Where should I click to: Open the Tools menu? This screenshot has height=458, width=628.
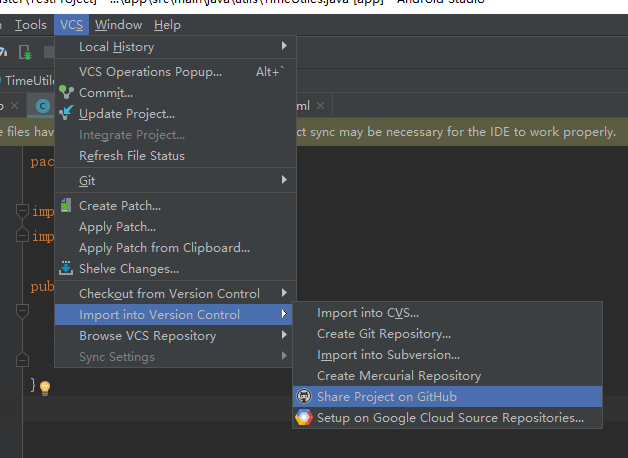coord(30,25)
